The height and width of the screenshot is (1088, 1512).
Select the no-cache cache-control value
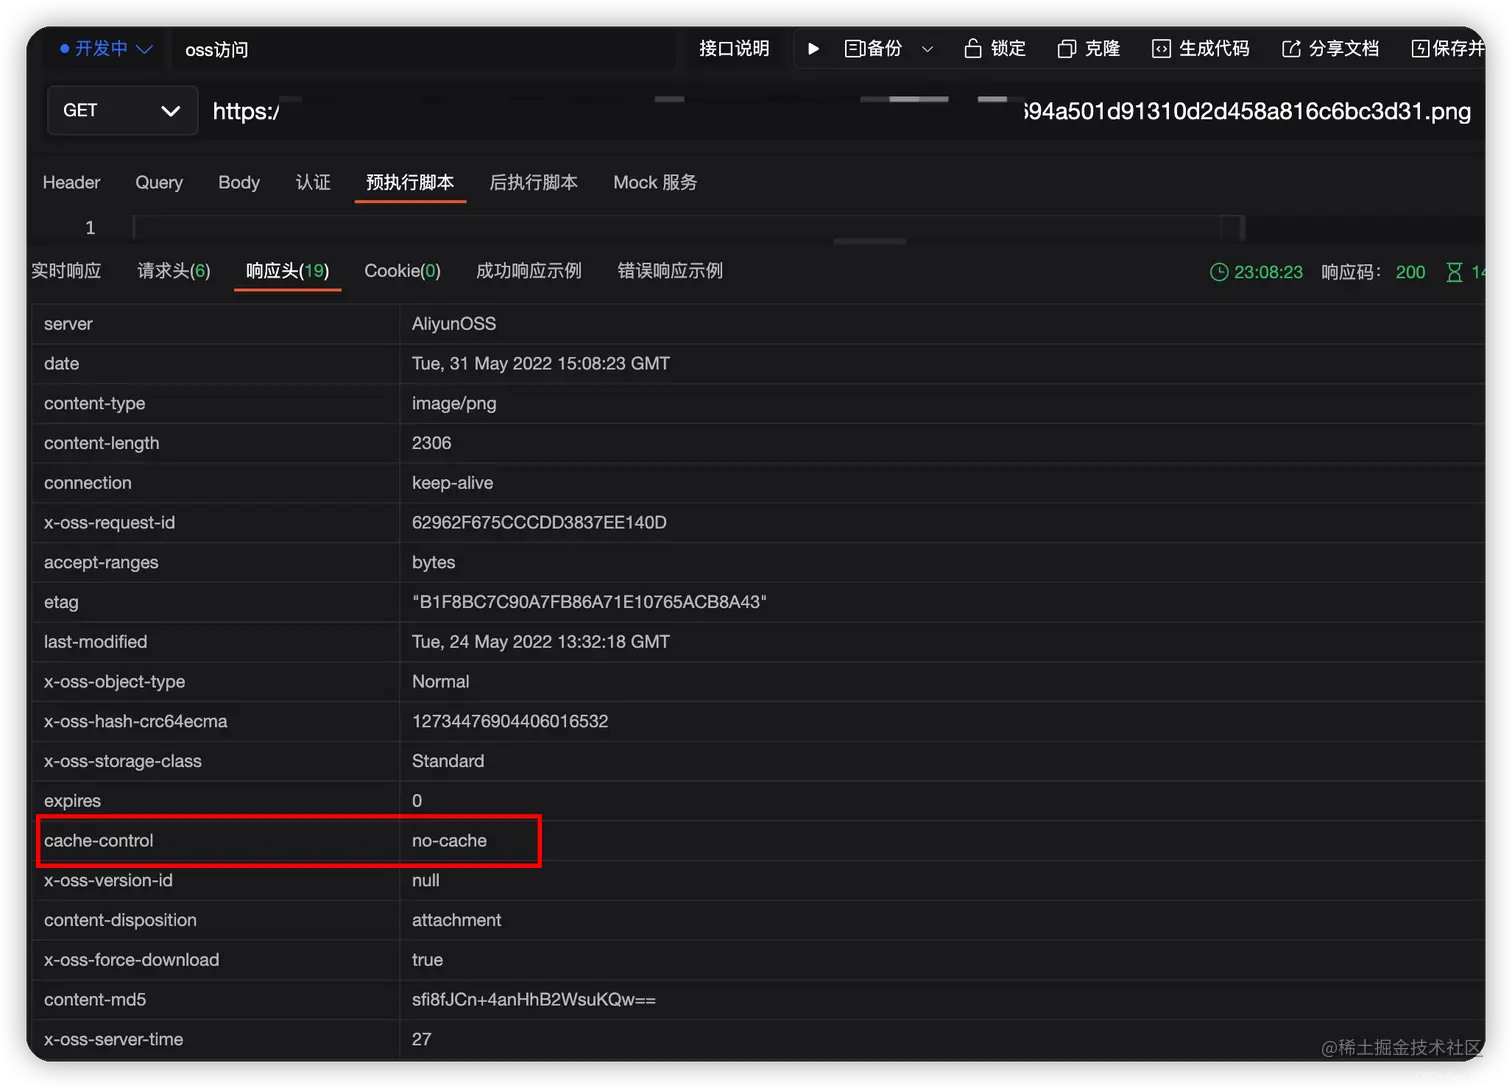click(449, 841)
